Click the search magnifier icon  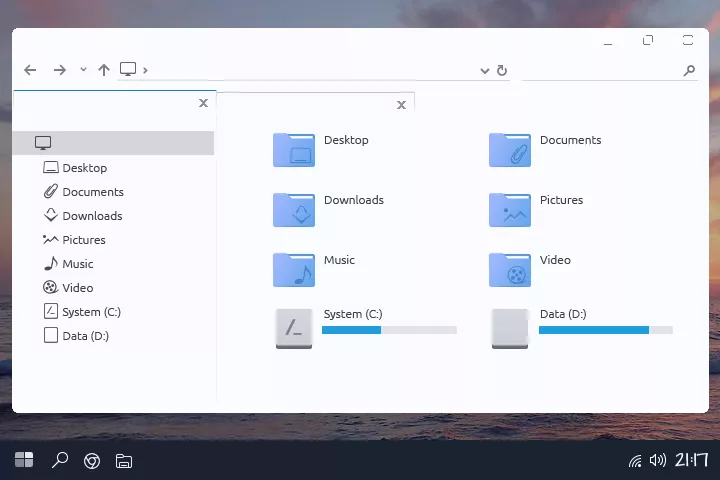tap(689, 70)
